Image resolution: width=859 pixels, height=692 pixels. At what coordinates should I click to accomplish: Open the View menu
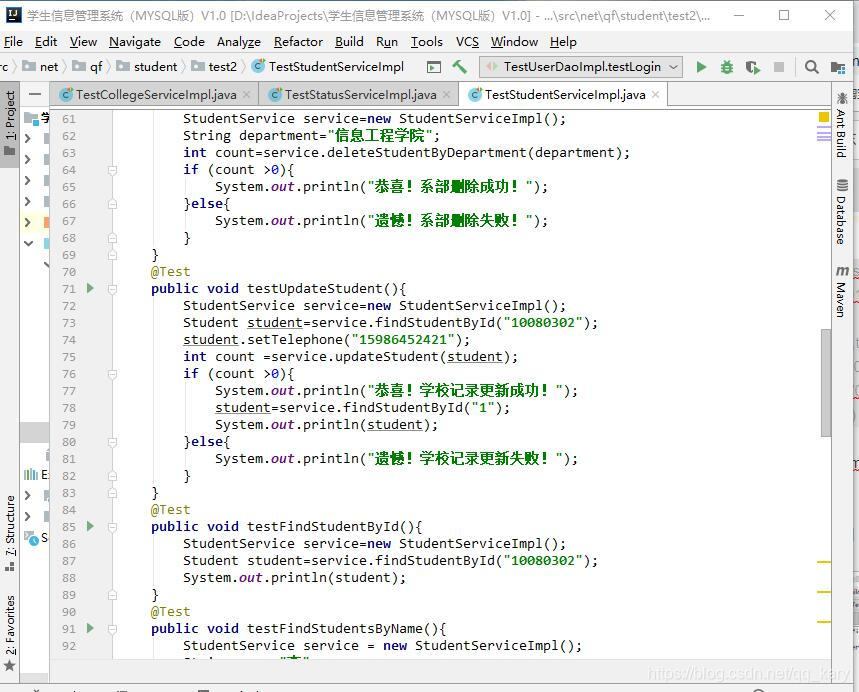pos(83,42)
